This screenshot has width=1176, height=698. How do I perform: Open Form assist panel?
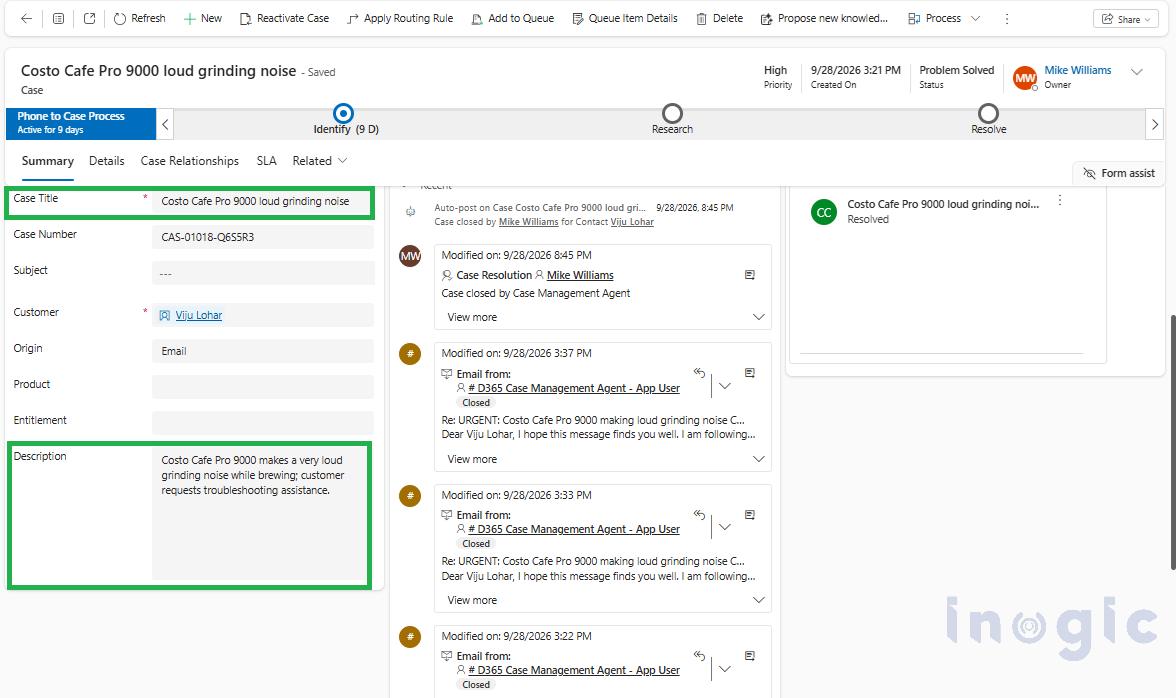[1118, 173]
